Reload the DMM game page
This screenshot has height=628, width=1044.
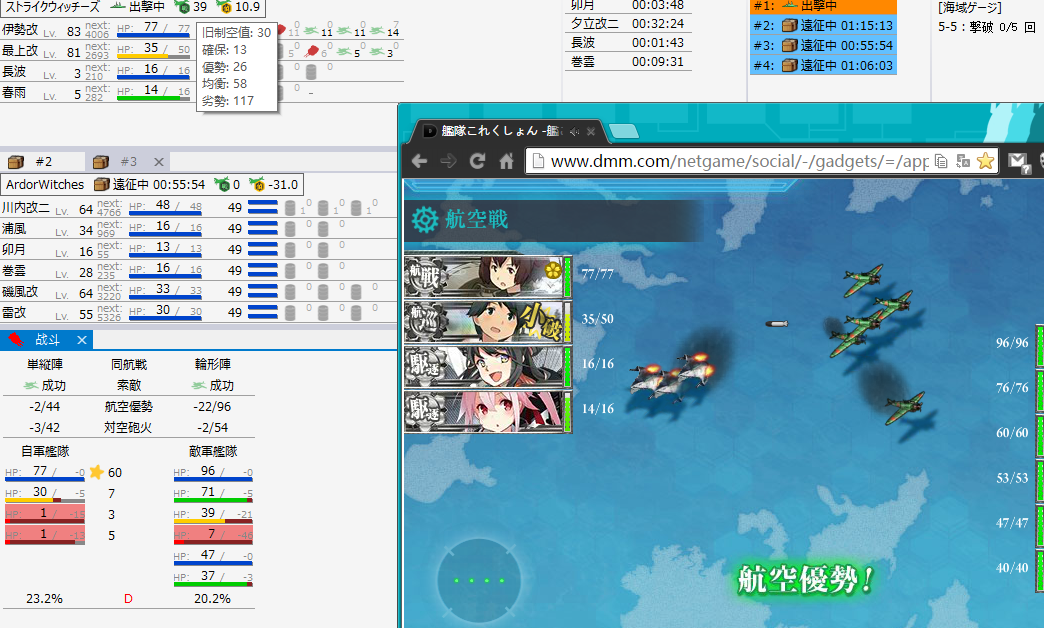[x=477, y=161]
